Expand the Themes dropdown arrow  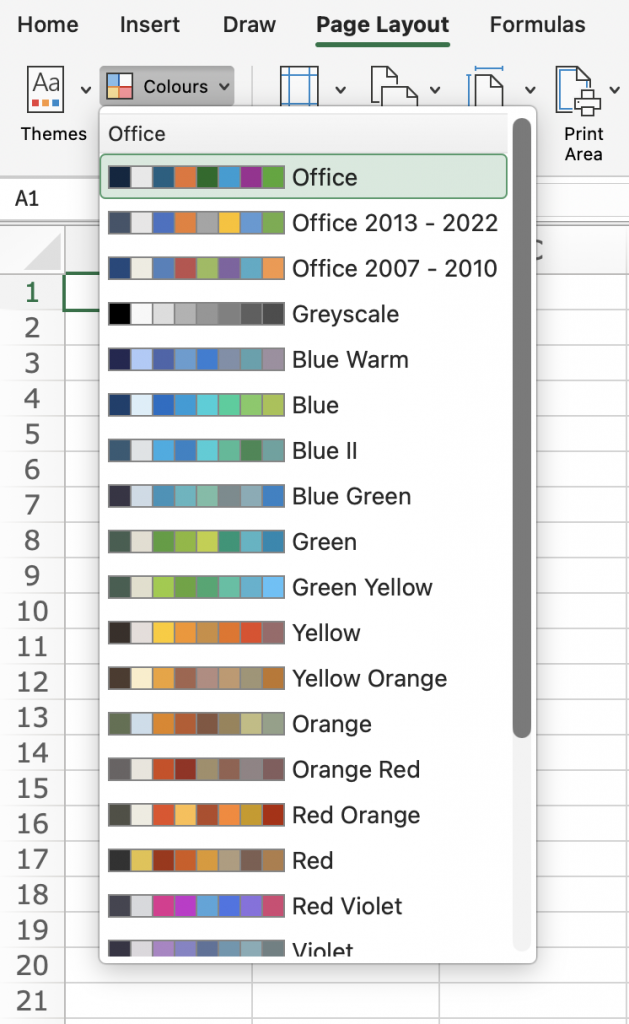point(86,89)
